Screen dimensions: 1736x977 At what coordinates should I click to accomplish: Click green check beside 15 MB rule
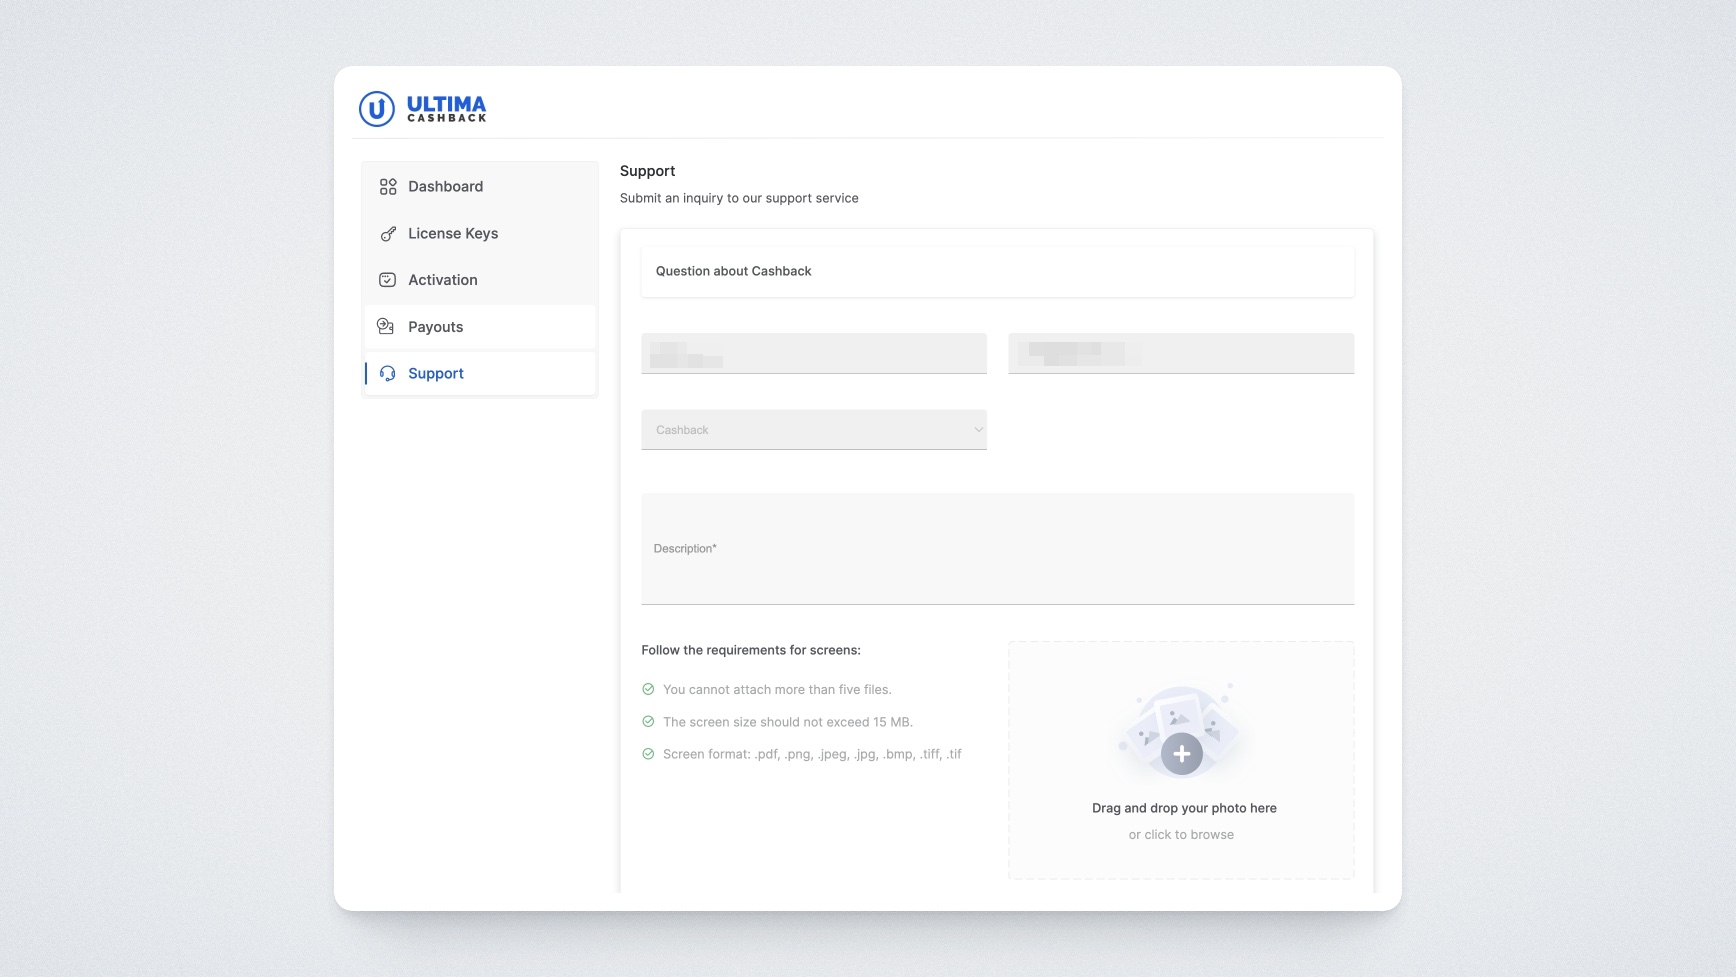(x=648, y=721)
